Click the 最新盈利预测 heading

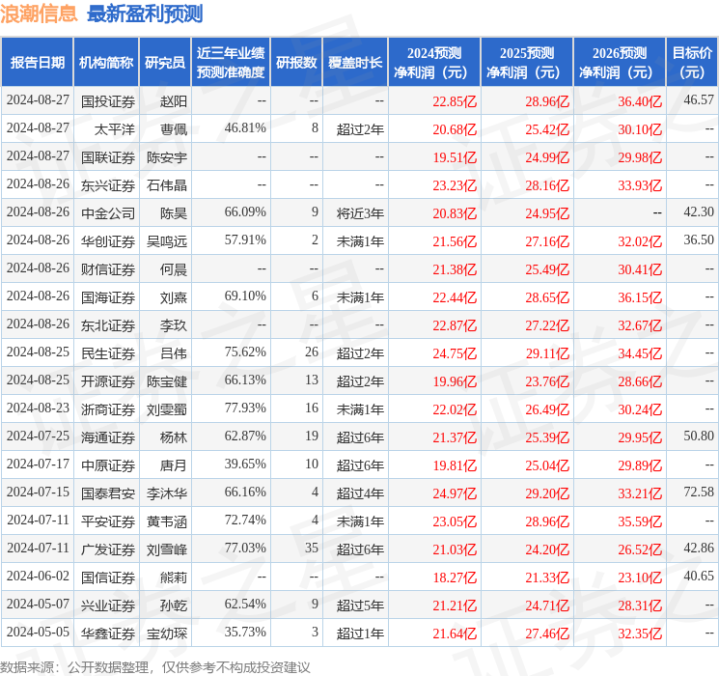click(145, 14)
